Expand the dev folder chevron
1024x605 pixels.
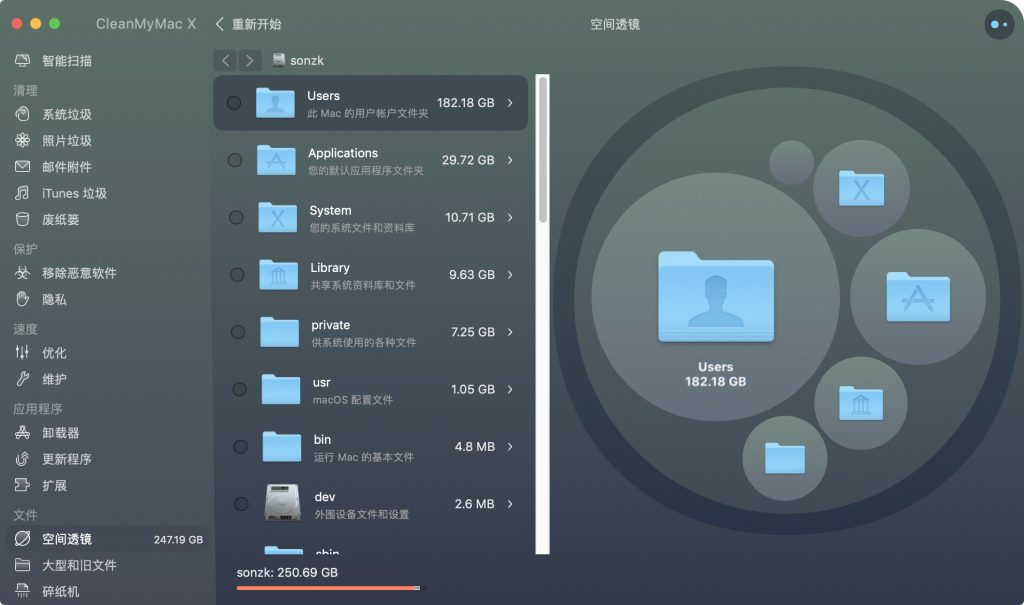(x=510, y=504)
